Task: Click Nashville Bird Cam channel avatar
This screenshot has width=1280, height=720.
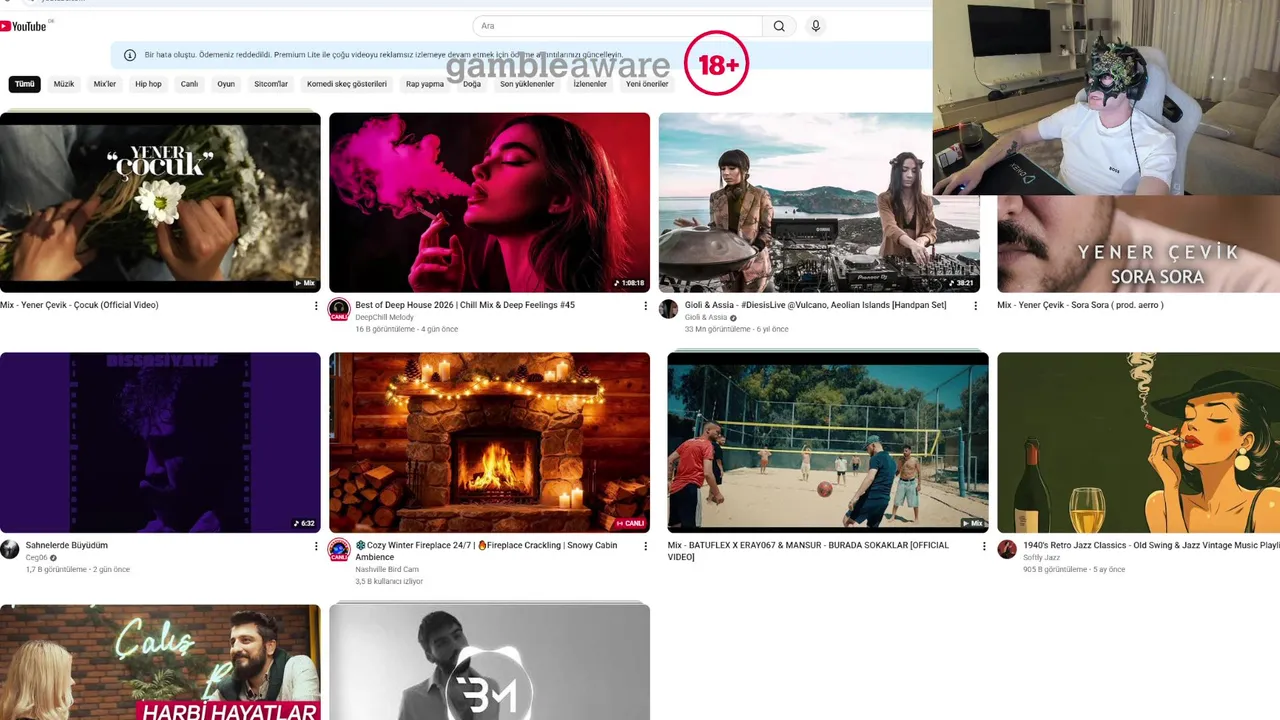Action: pos(339,549)
